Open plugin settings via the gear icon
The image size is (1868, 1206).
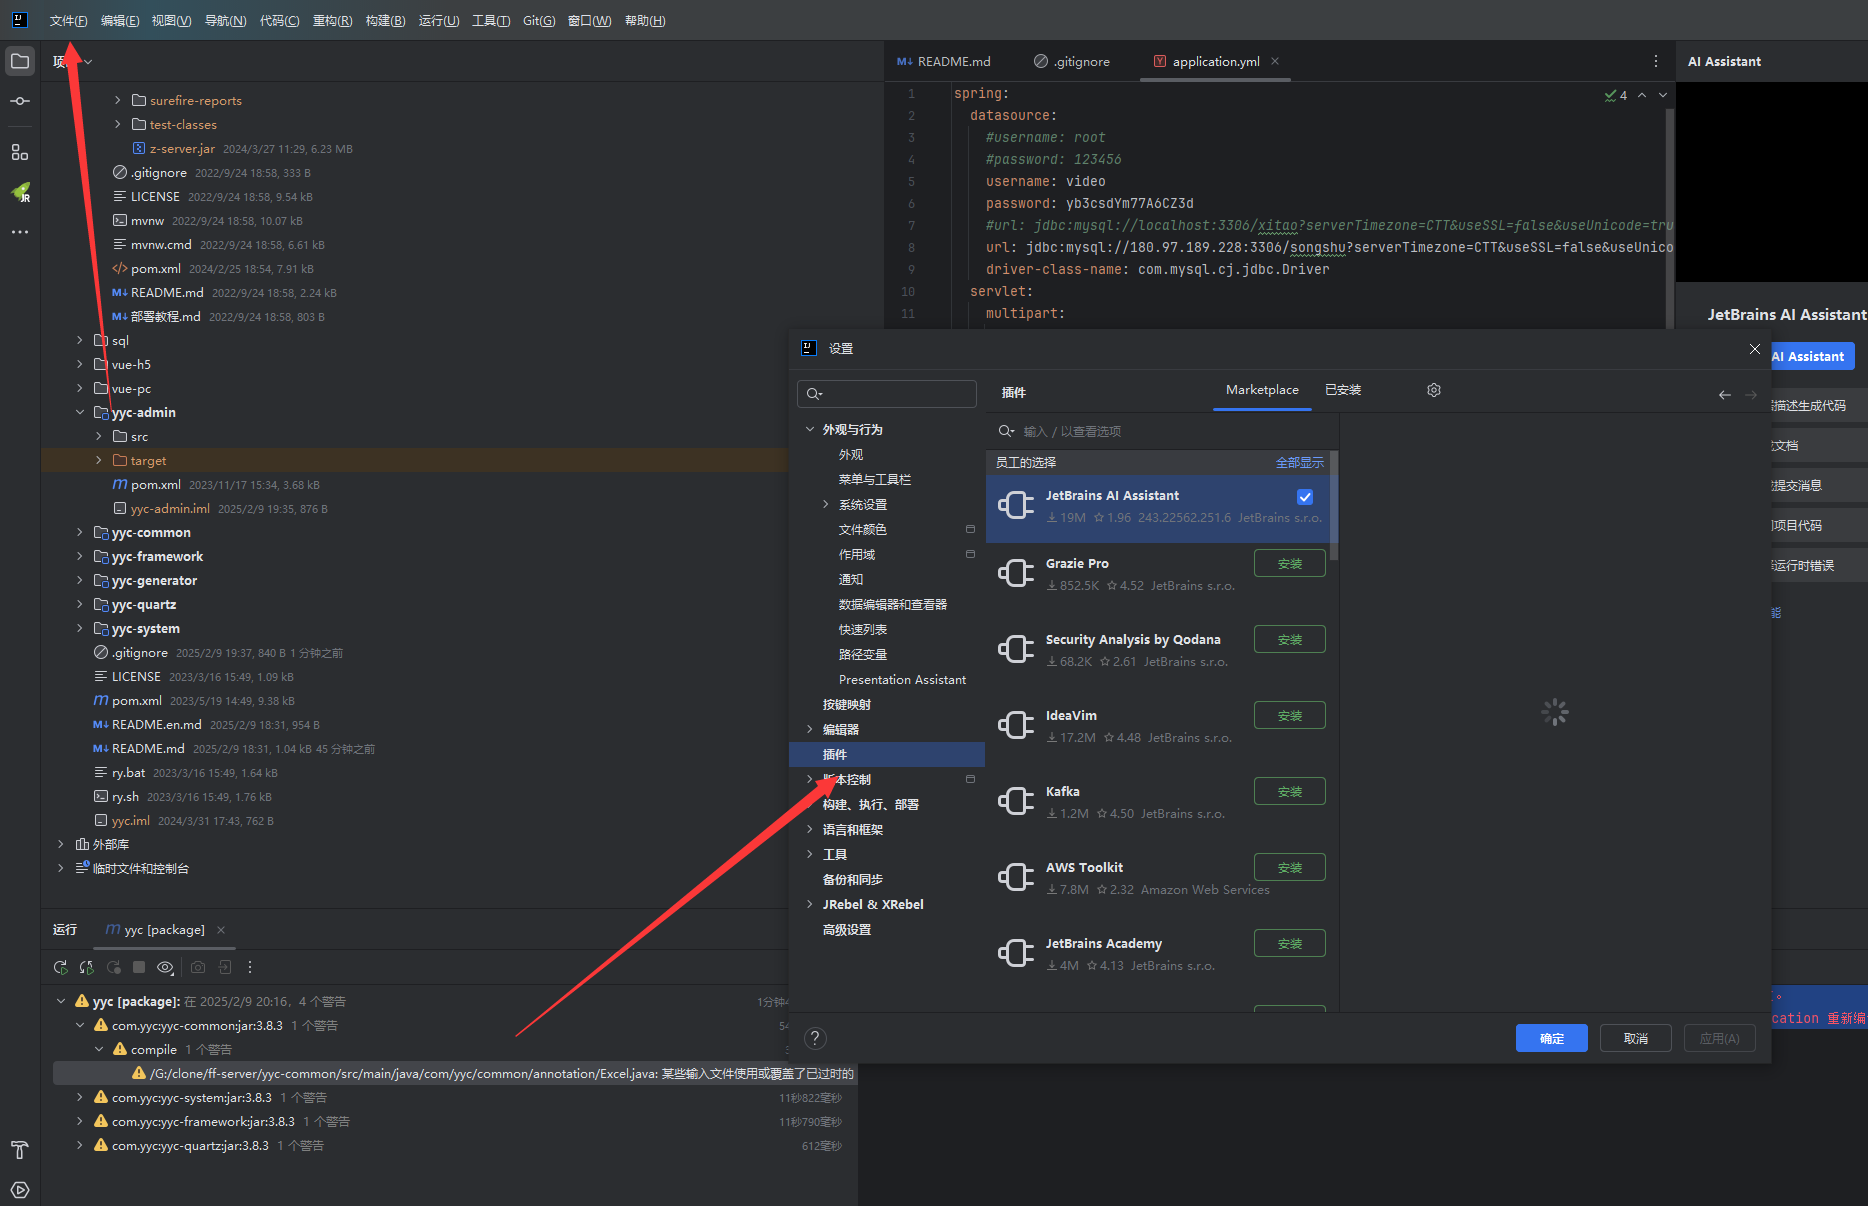click(1434, 390)
